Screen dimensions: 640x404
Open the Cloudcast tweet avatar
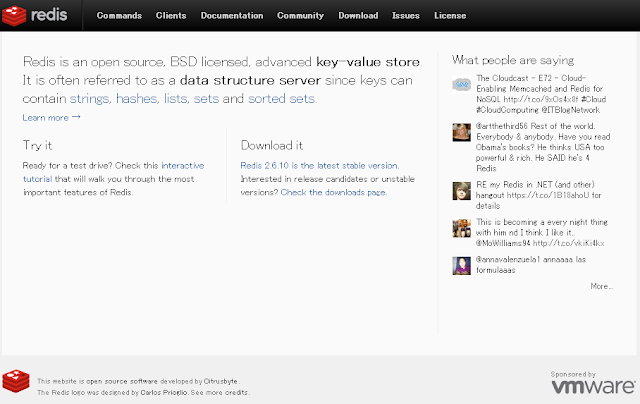coord(462,84)
